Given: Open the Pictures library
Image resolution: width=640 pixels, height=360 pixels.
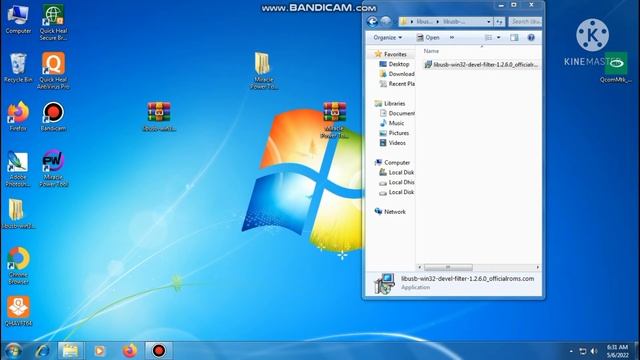Looking at the screenshot, I should tap(394, 133).
